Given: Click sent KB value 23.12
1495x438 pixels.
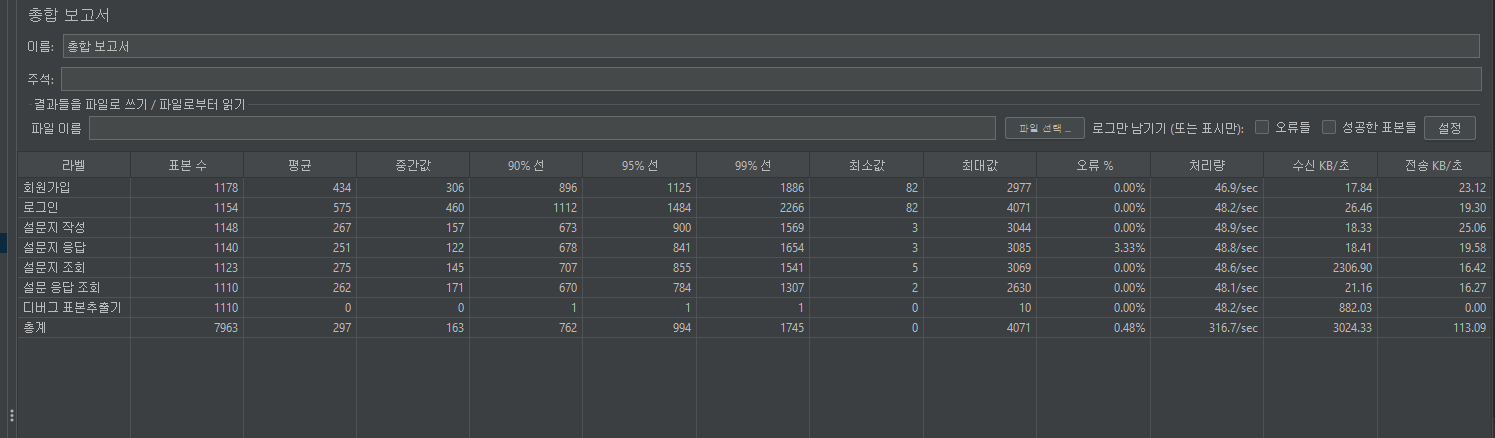Looking at the screenshot, I should (1473, 187).
